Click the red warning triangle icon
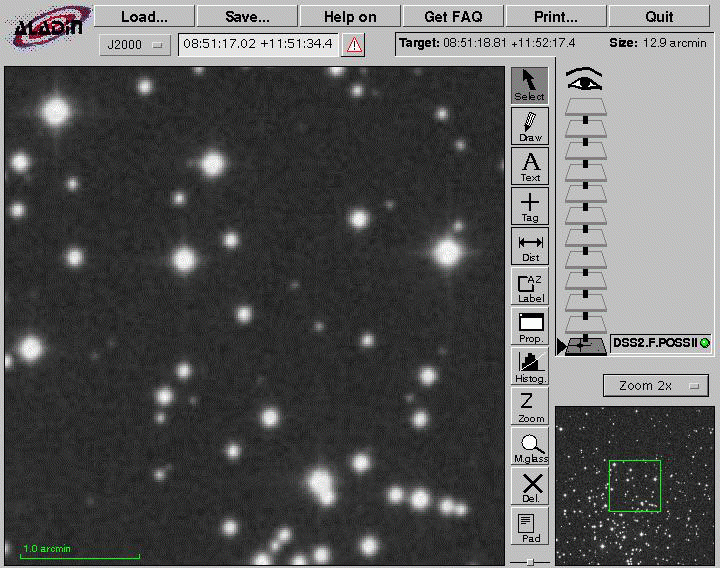This screenshot has height=568, width=720. [x=353, y=45]
